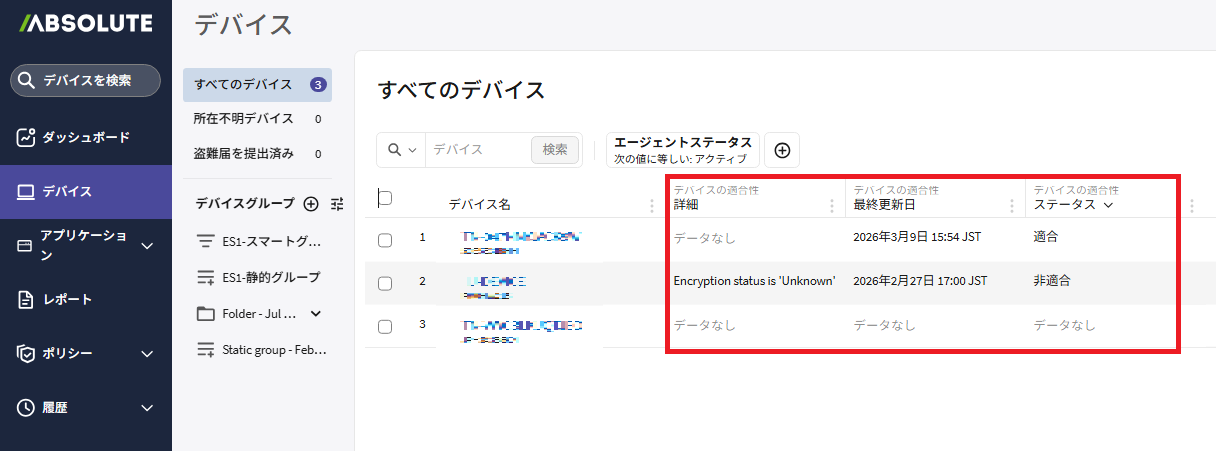Image resolution: width=1216 pixels, height=451 pixels.
Task: Open column menu for ステータス header
Action: click(1191, 206)
